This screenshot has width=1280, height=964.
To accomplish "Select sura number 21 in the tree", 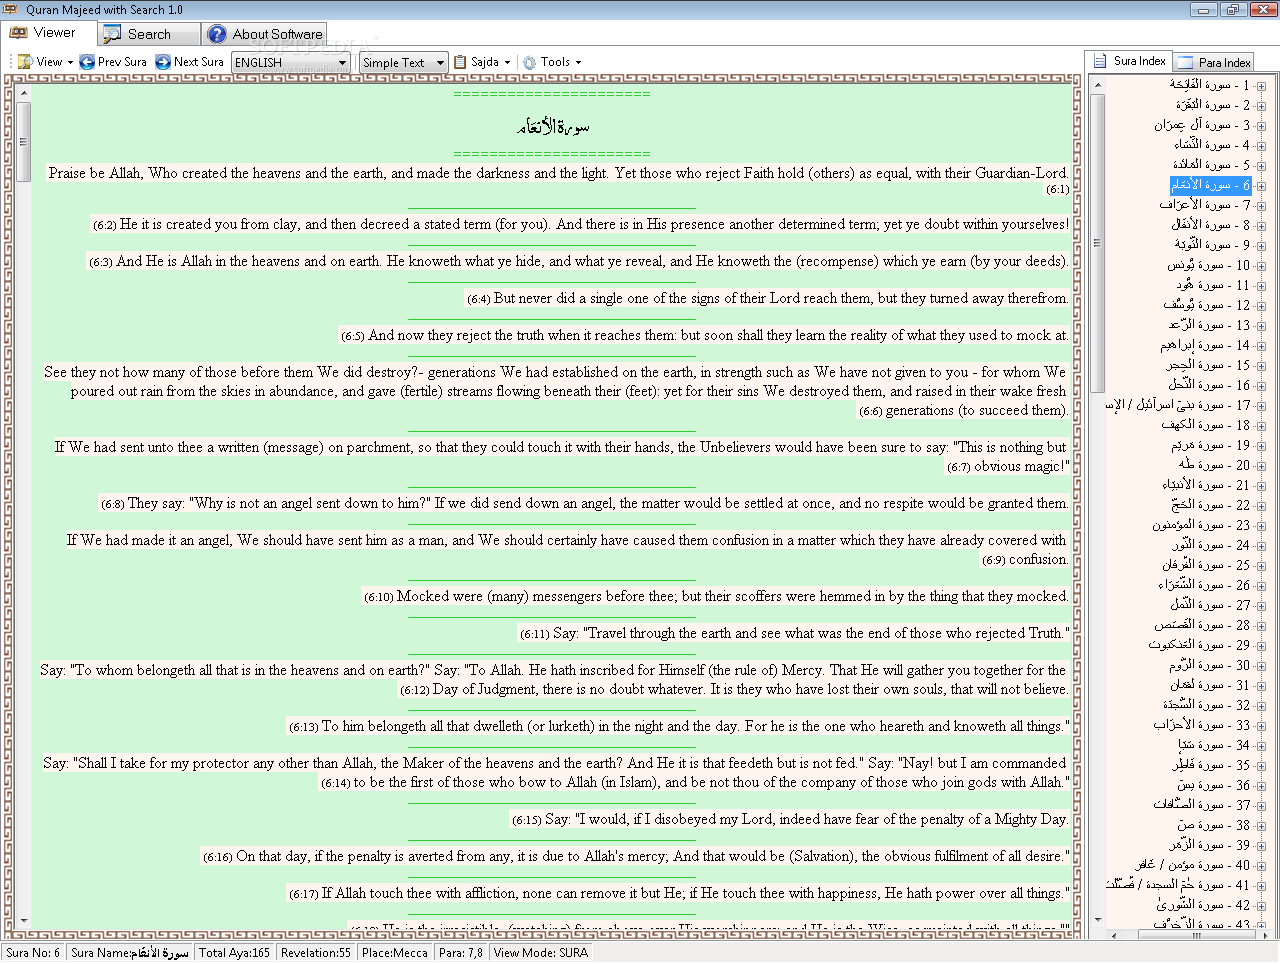I will pos(1206,485).
